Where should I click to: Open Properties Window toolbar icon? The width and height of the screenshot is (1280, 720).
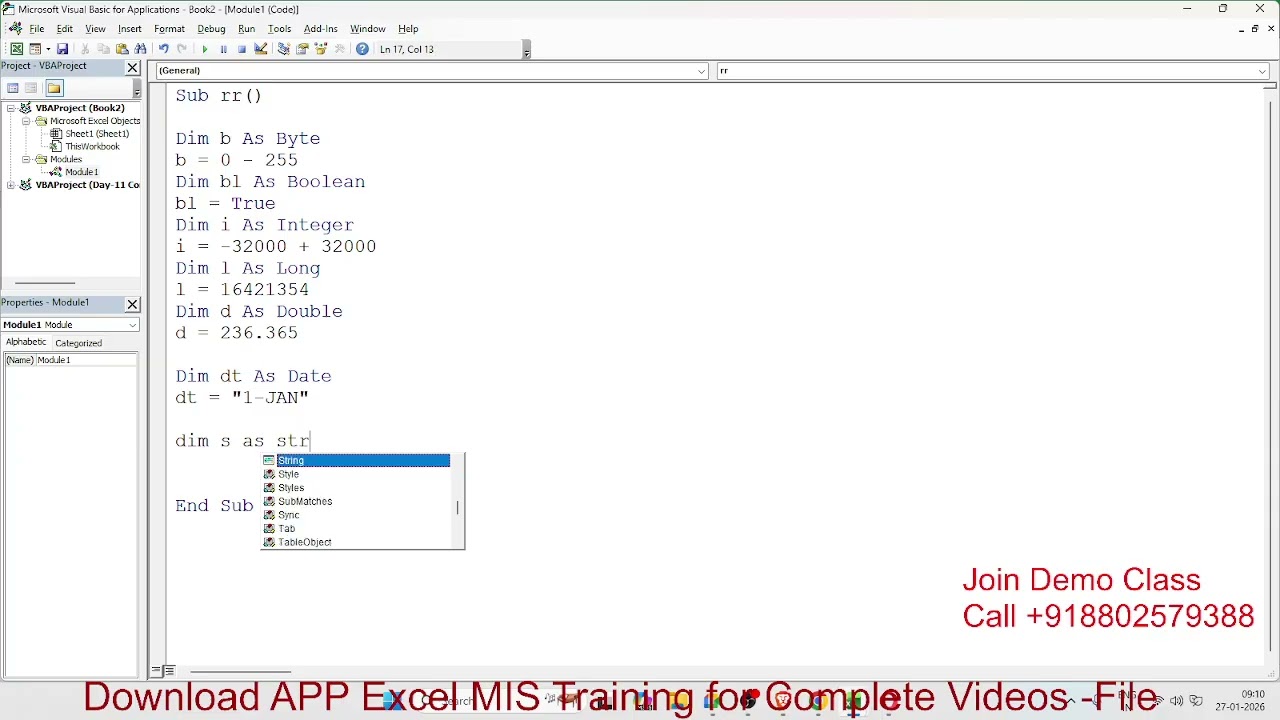tap(302, 49)
